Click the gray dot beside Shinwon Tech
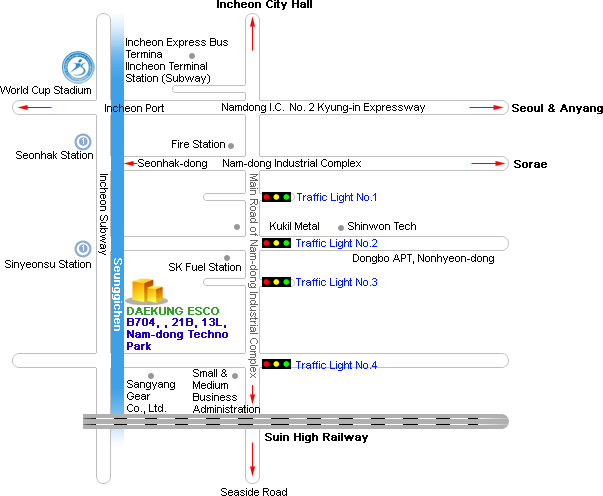The image size is (603, 496). click(x=341, y=228)
